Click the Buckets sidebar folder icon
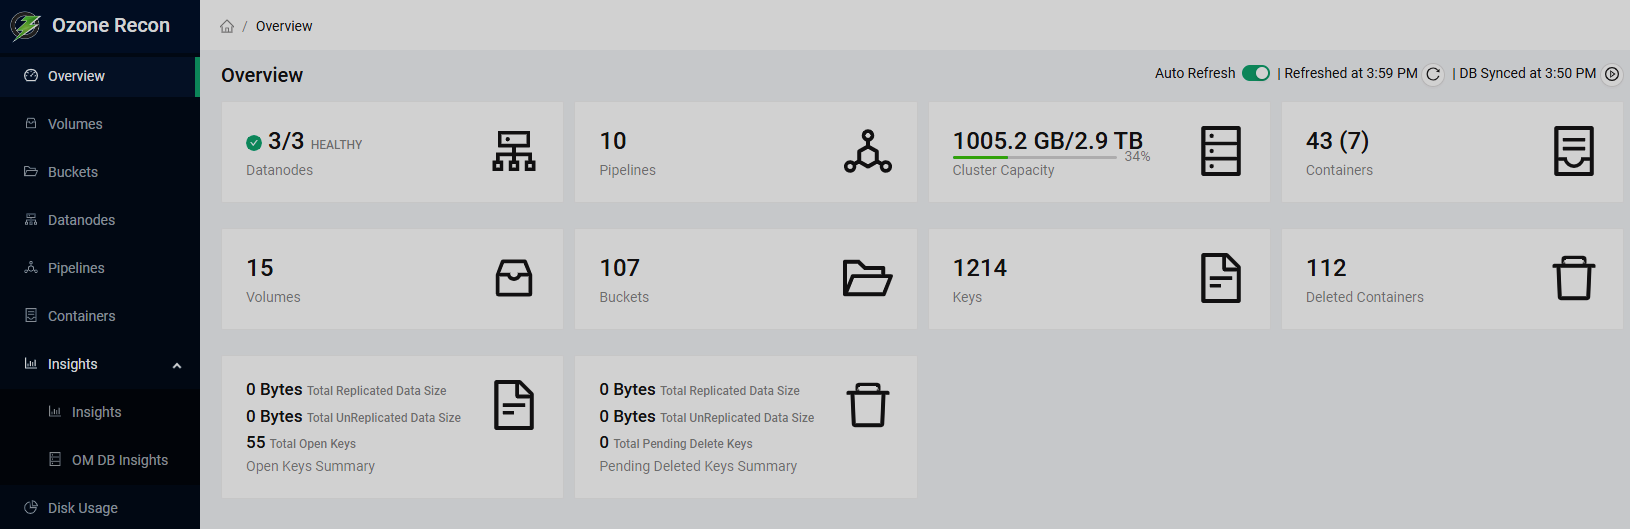The height and width of the screenshot is (529, 1630). tap(31, 171)
